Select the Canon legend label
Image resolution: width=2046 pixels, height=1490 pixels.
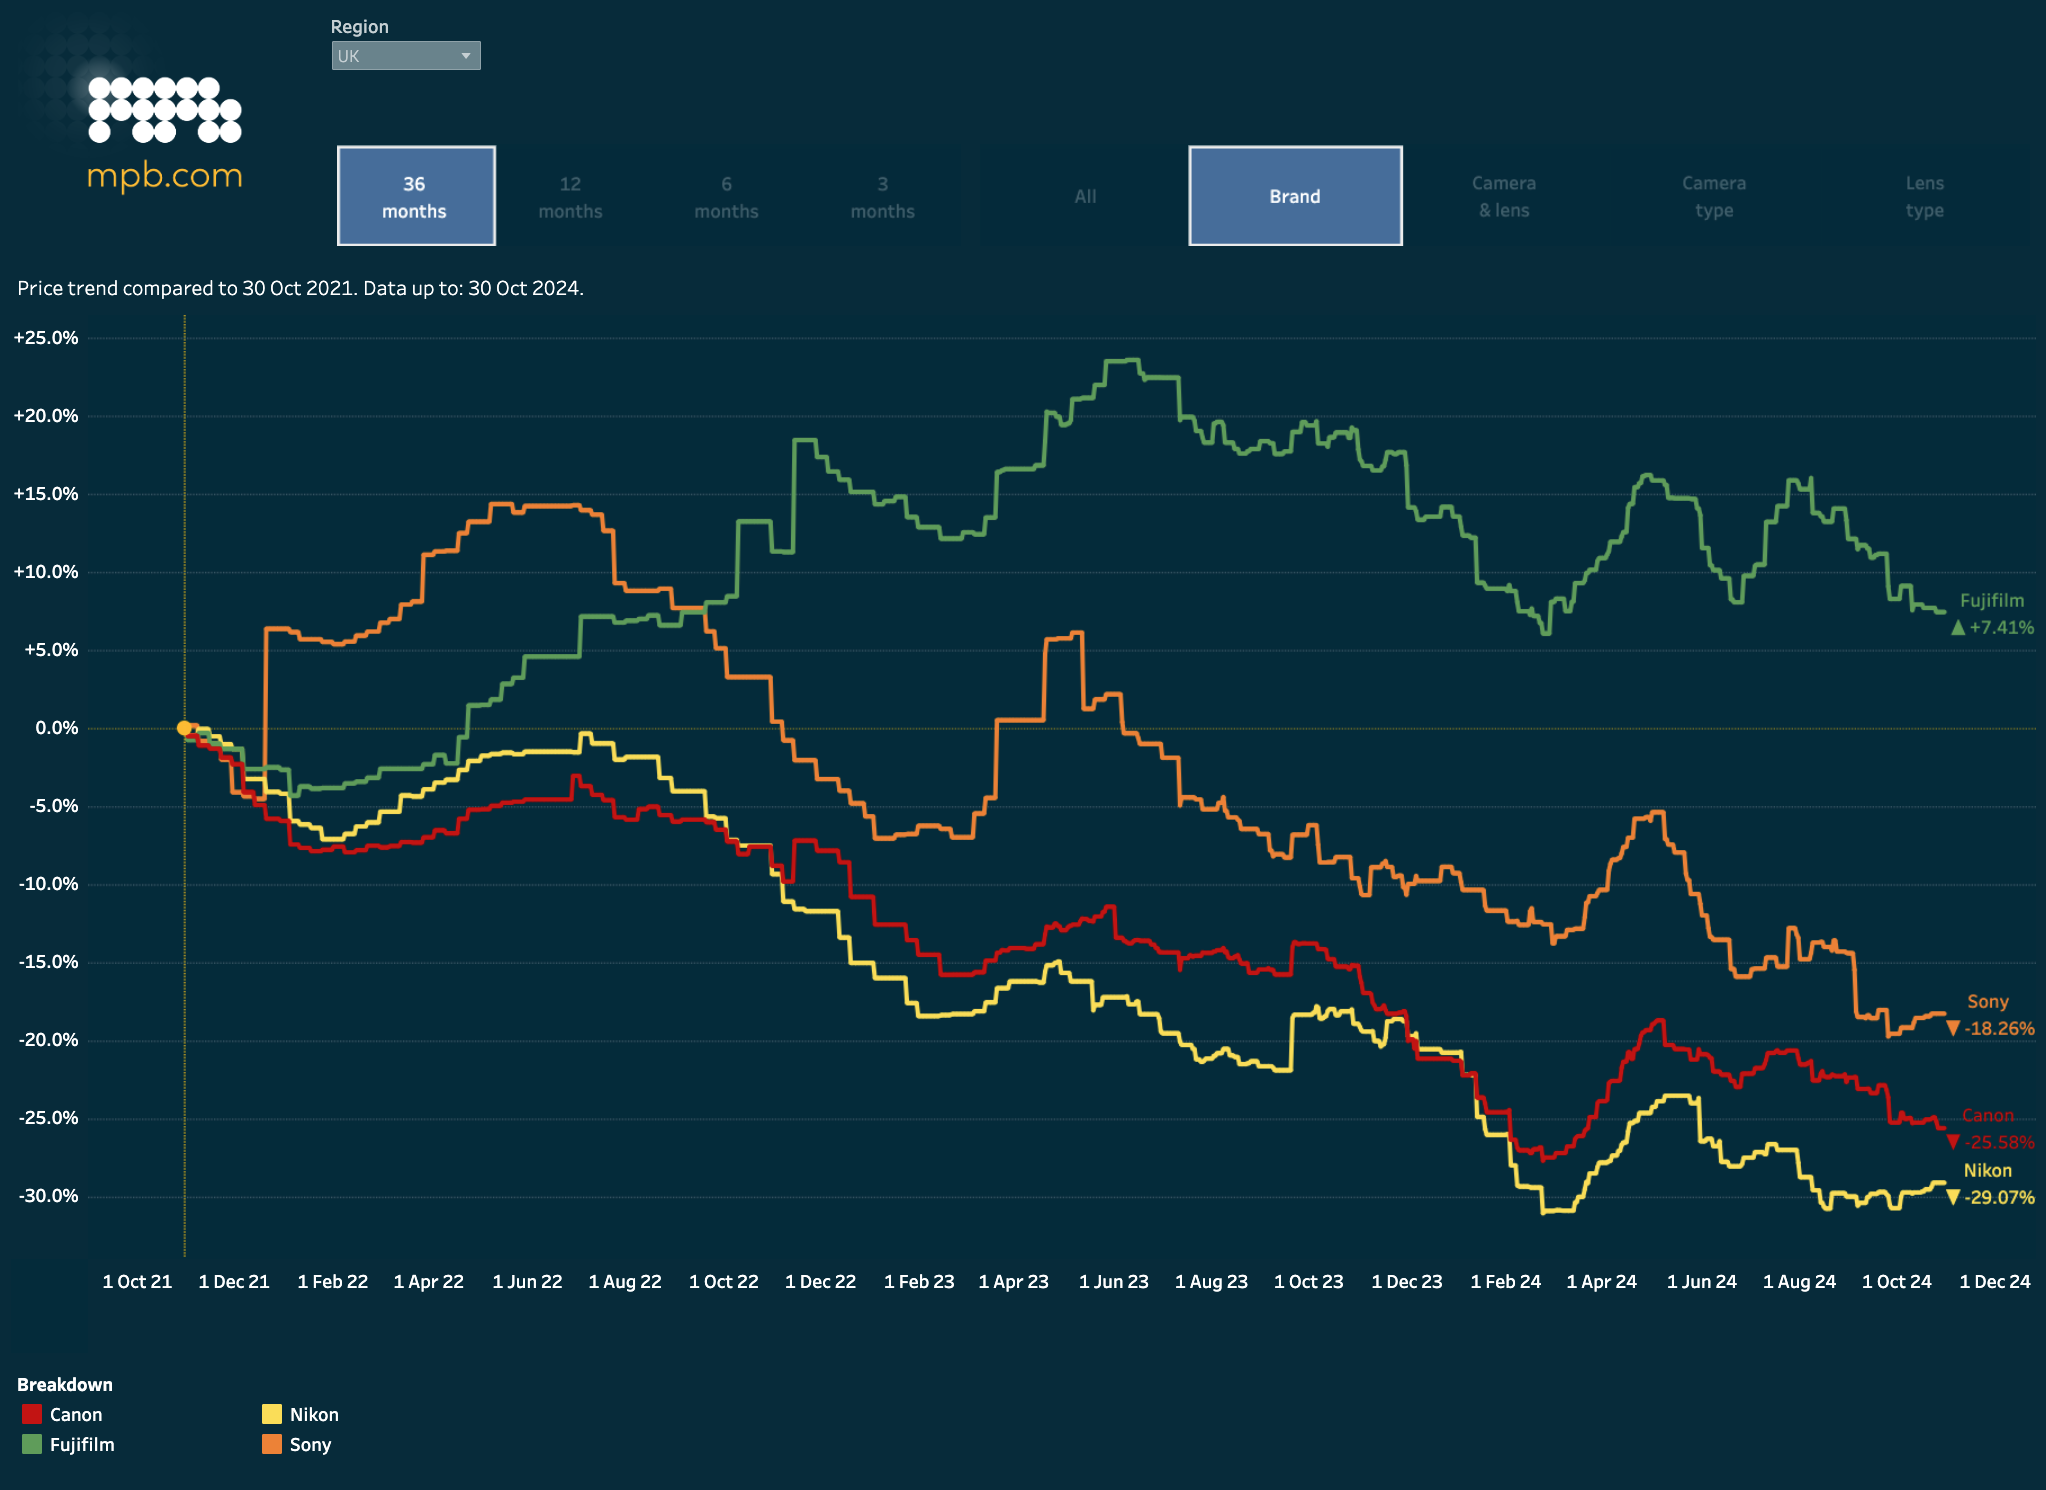click(x=76, y=1414)
